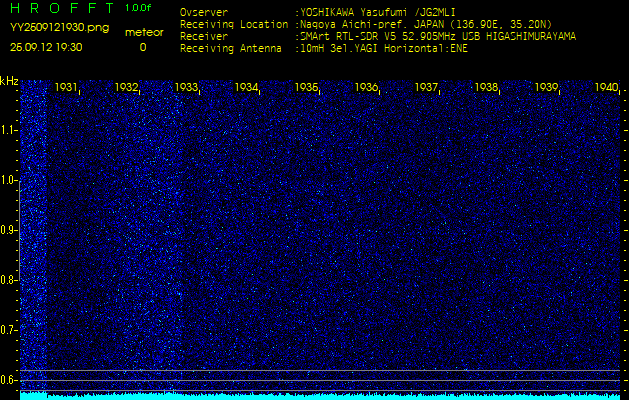Click the kHz axis unit label
Image resolution: width=629 pixels, height=400 pixels.
click(x=9, y=80)
